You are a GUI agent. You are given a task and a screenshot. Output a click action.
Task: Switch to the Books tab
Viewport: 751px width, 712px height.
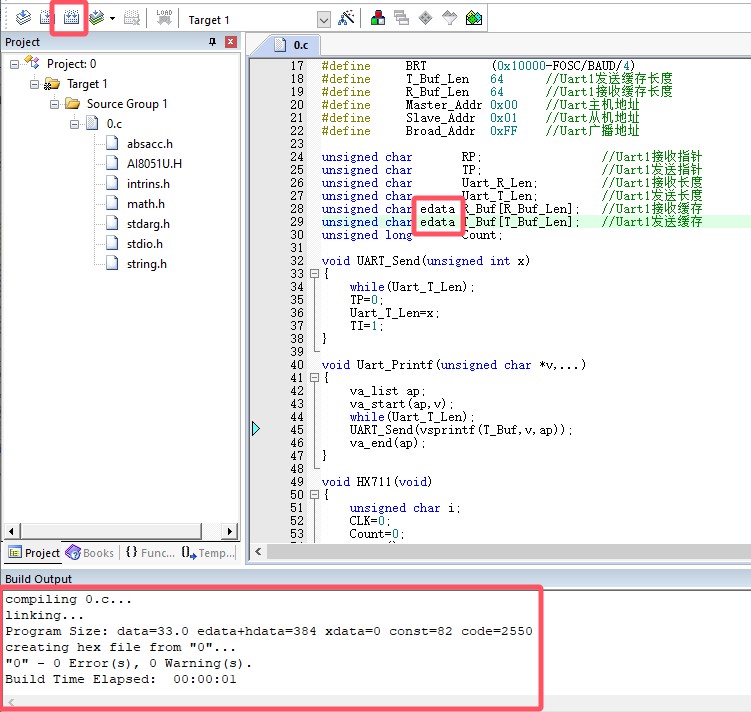[90, 553]
